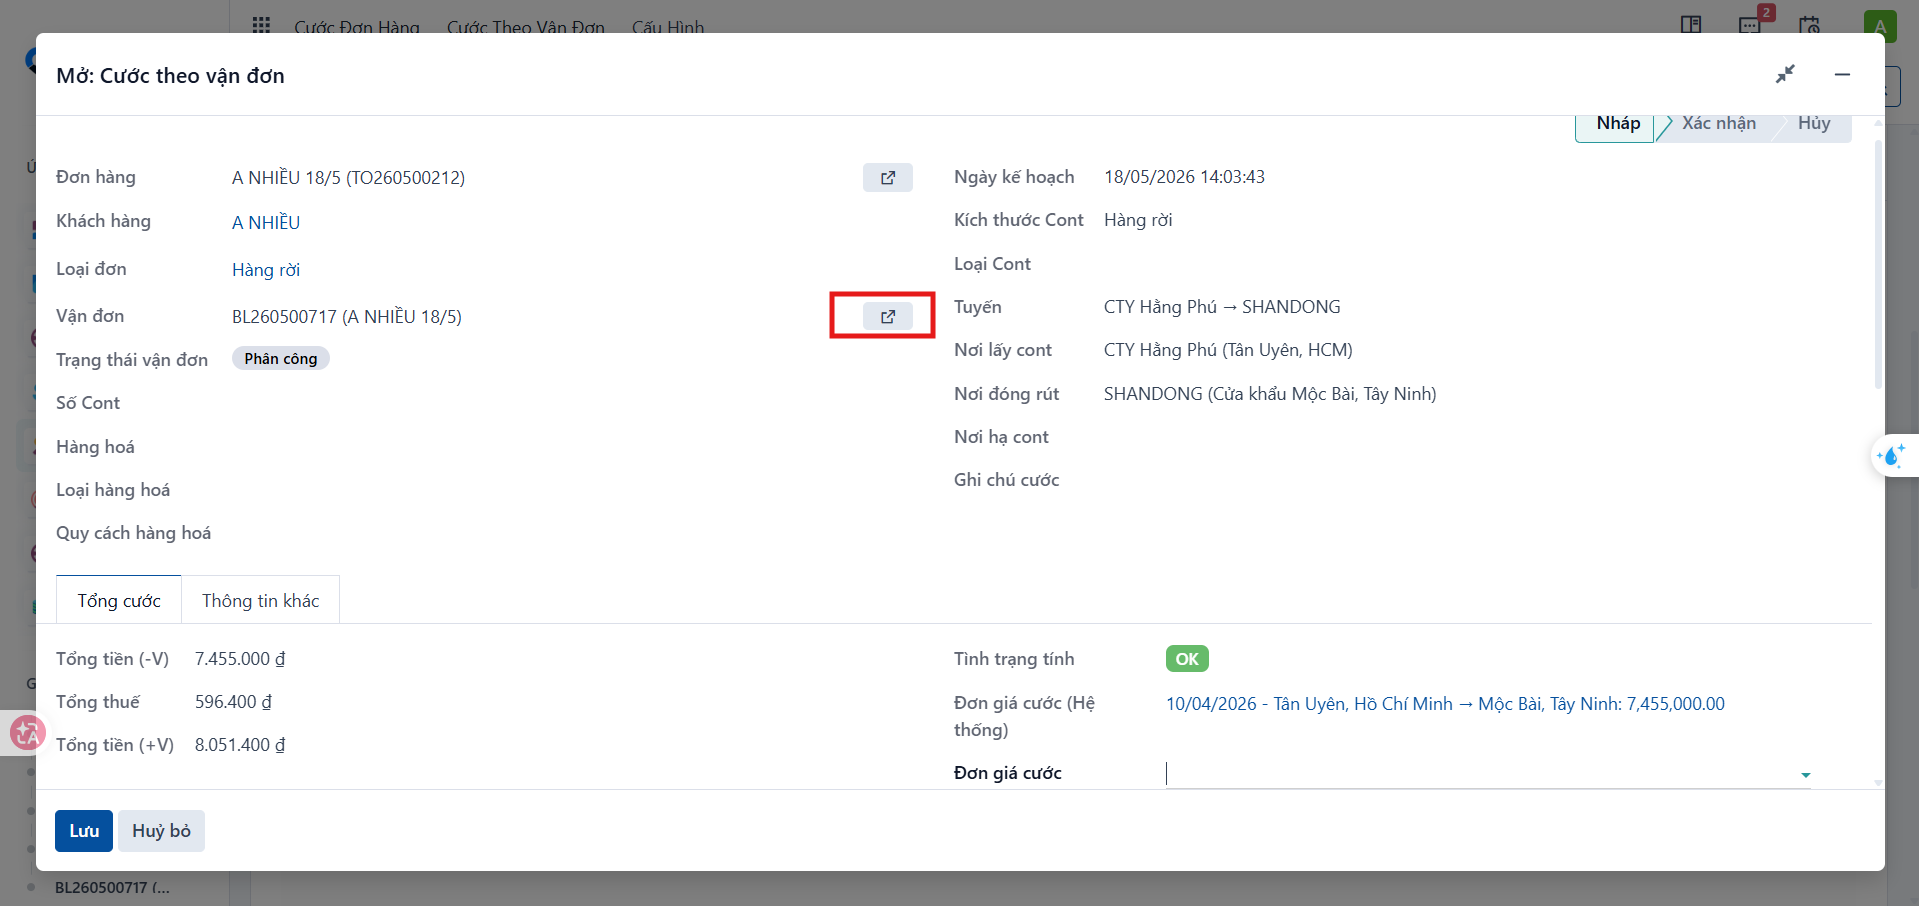
Task: Open the Đơn hàng record via external link icon
Action: coord(888,178)
